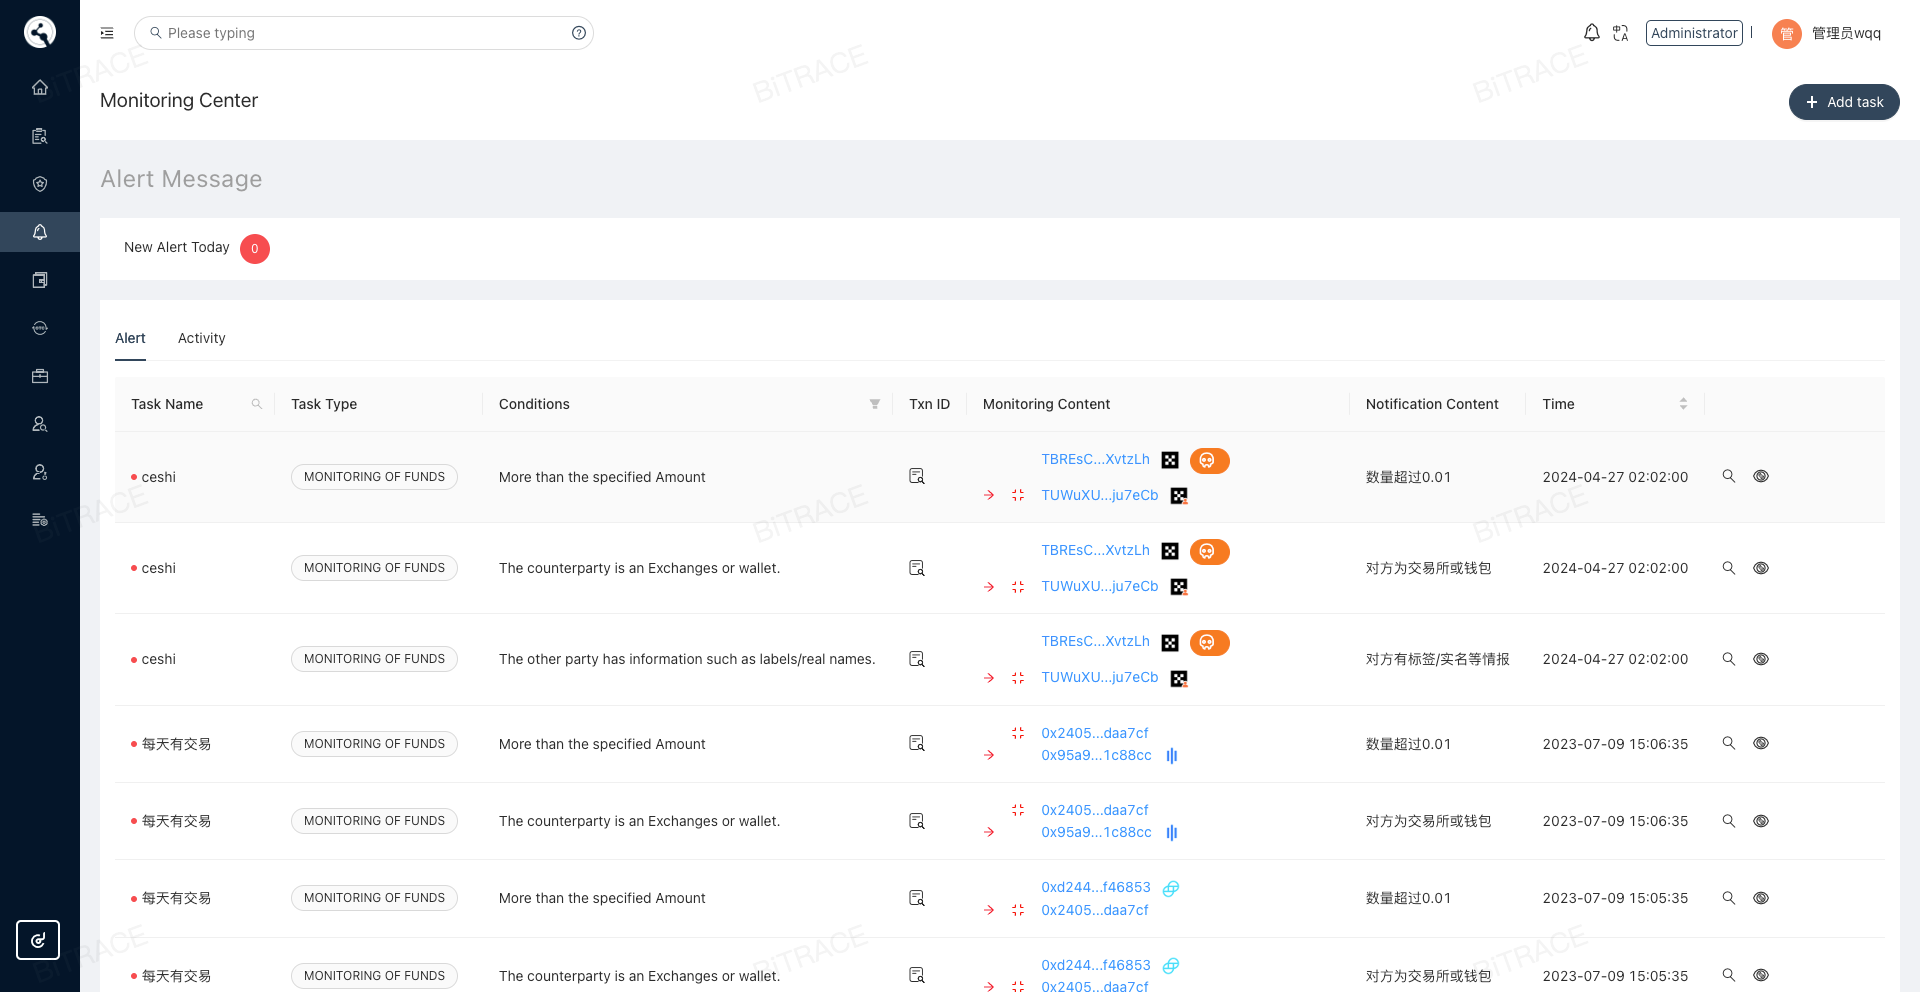The height and width of the screenshot is (992, 1920).
Task: Click the refresh icon at sidebar bottom
Action: coord(38,940)
